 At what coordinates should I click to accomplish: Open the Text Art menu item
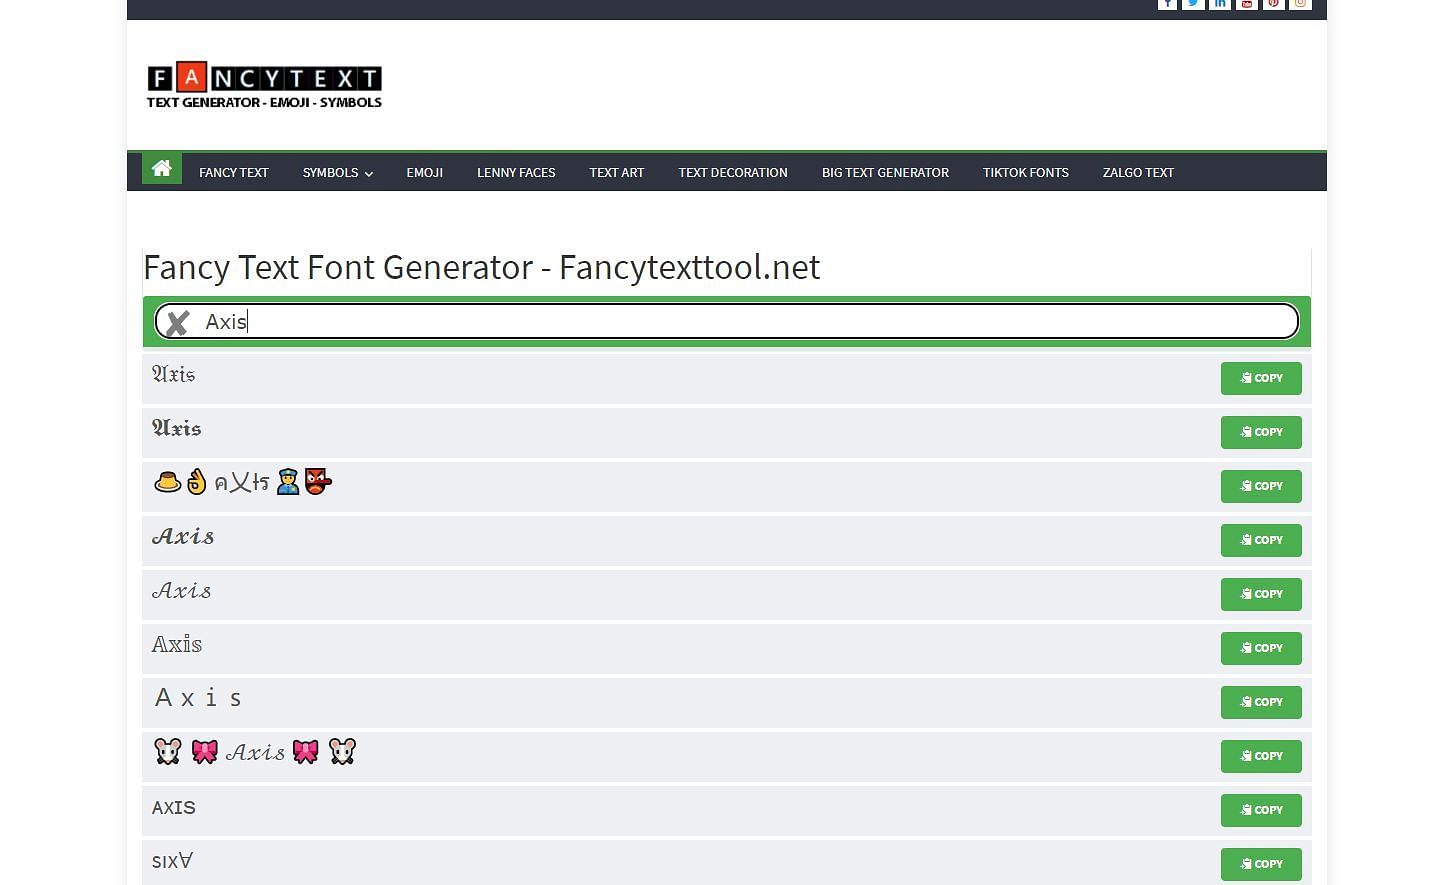pos(616,173)
